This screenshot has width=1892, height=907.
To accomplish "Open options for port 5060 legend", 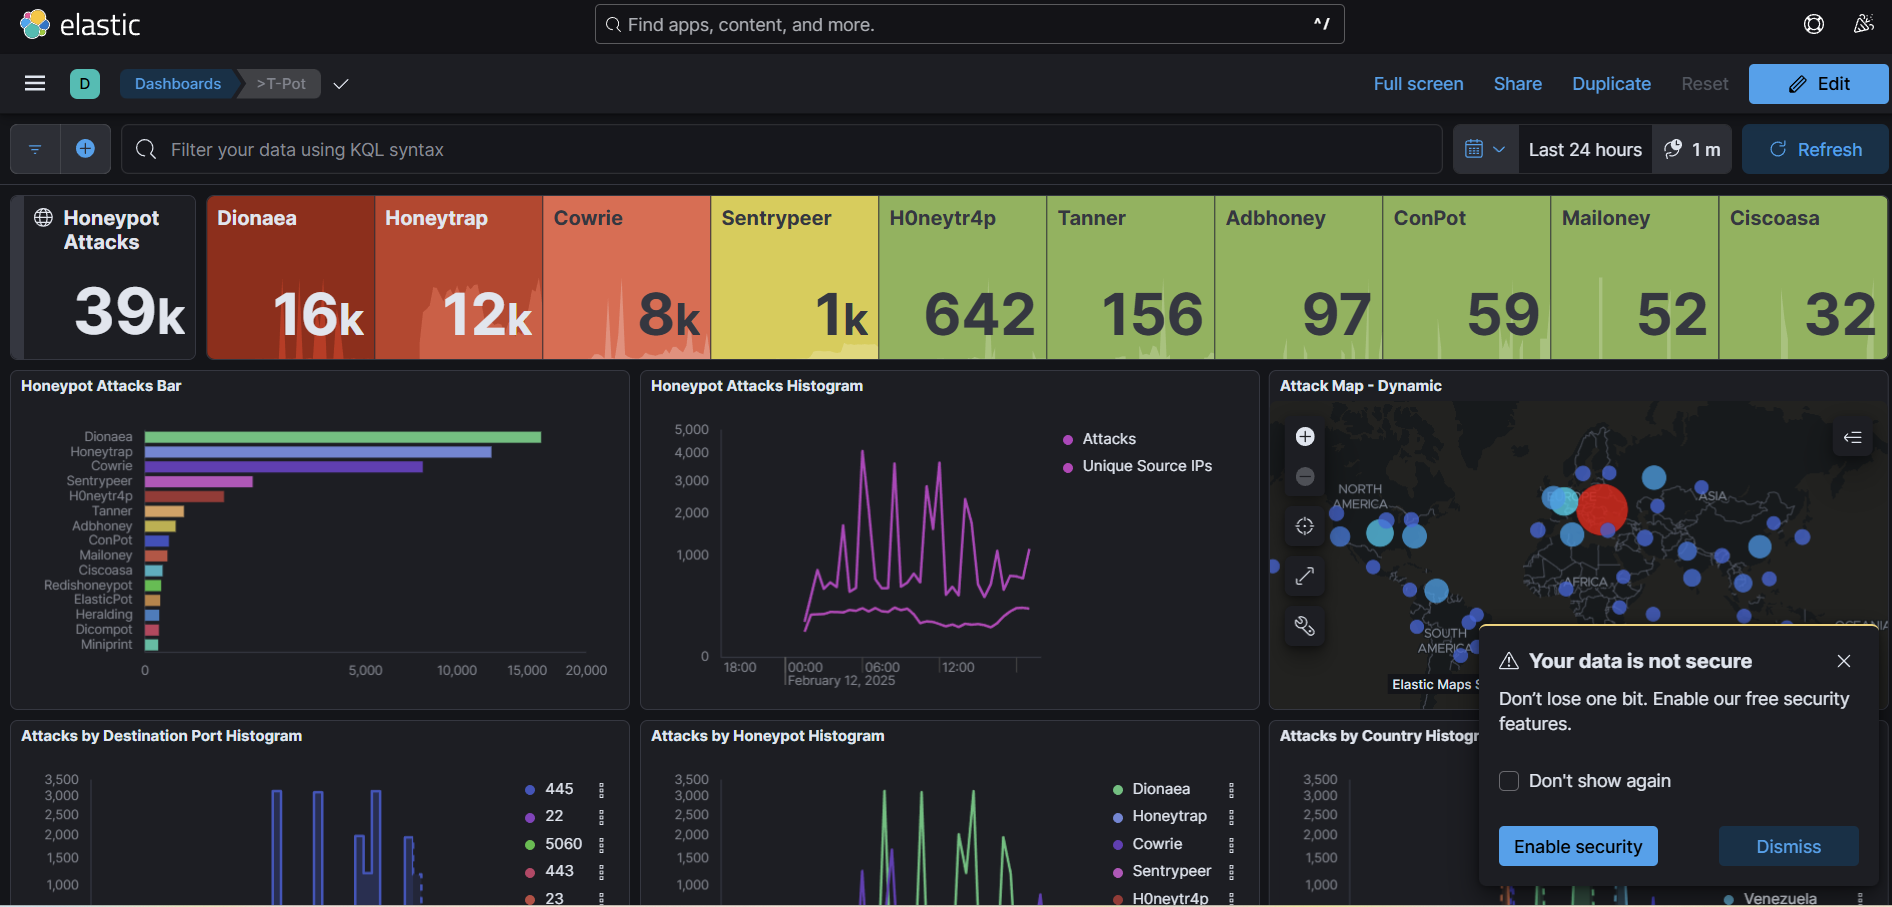I will pos(601,844).
